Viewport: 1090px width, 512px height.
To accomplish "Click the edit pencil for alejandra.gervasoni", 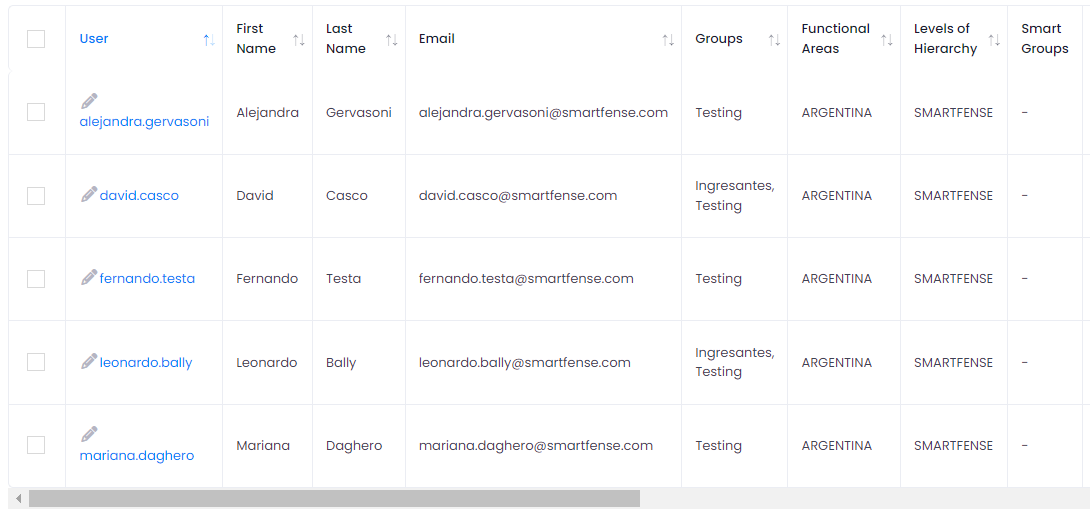I will click(89, 101).
